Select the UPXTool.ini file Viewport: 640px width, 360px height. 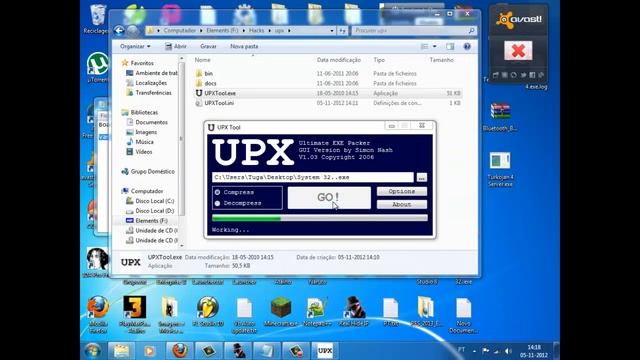coord(219,103)
